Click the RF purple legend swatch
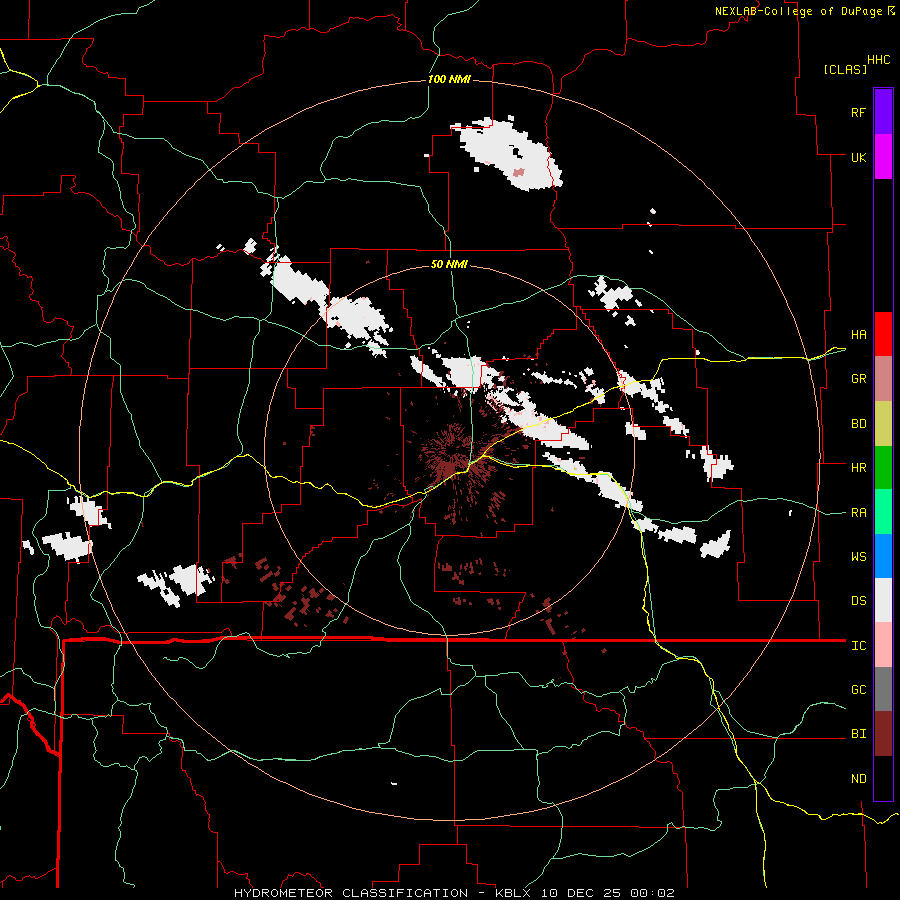The image size is (900, 900). (x=883, y=112)
